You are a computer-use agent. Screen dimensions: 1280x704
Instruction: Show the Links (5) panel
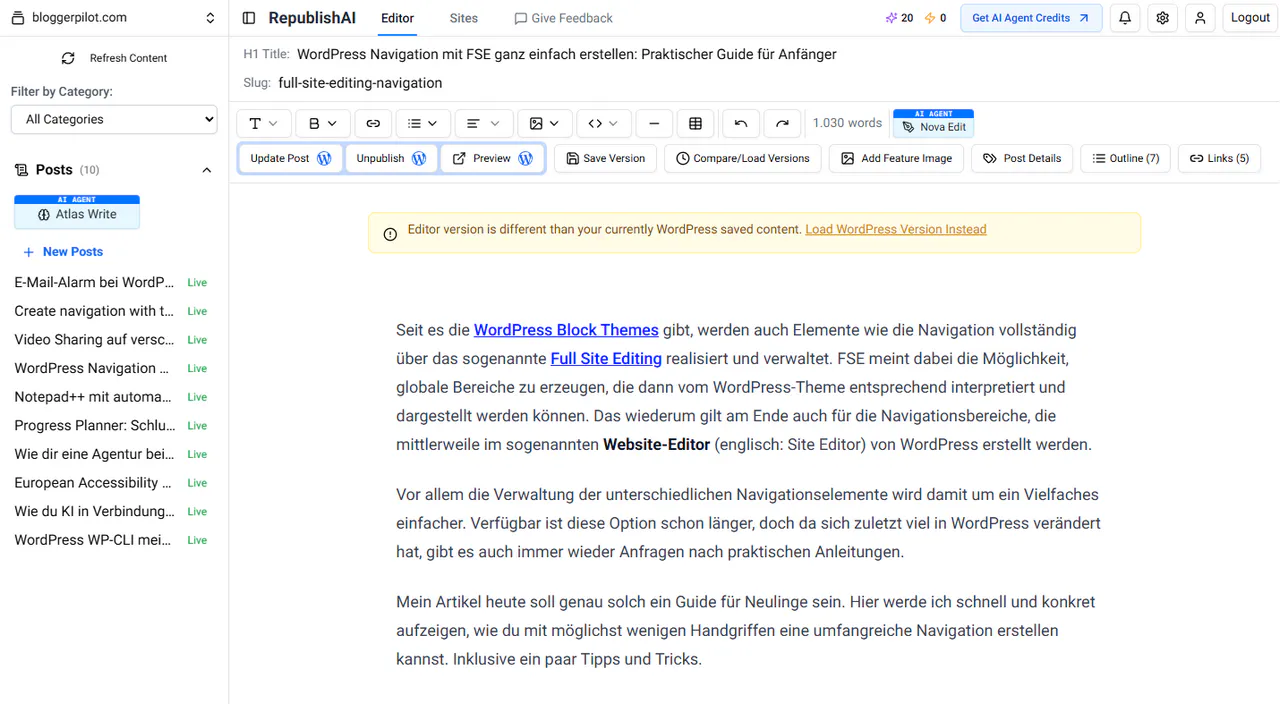pos(1219,158)
